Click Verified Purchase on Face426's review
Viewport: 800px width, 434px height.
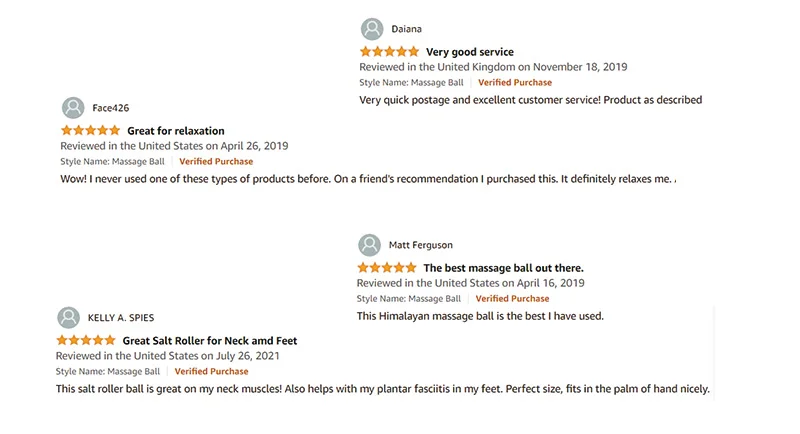216,161
